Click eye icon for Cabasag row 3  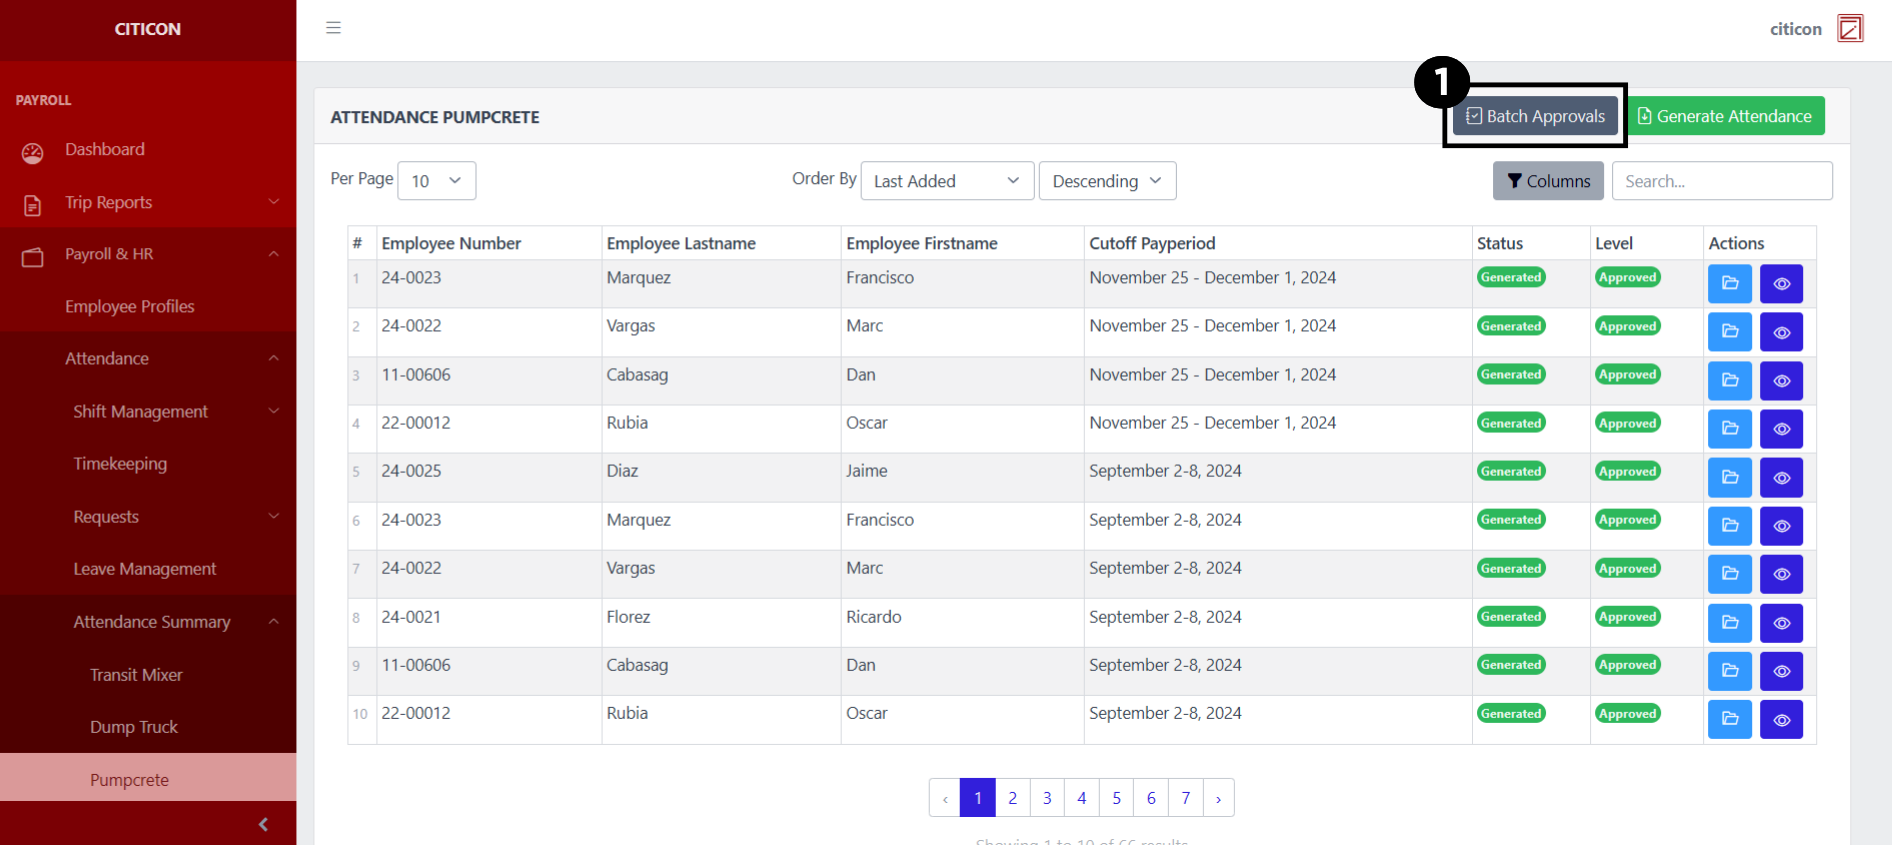point(1781,380)
